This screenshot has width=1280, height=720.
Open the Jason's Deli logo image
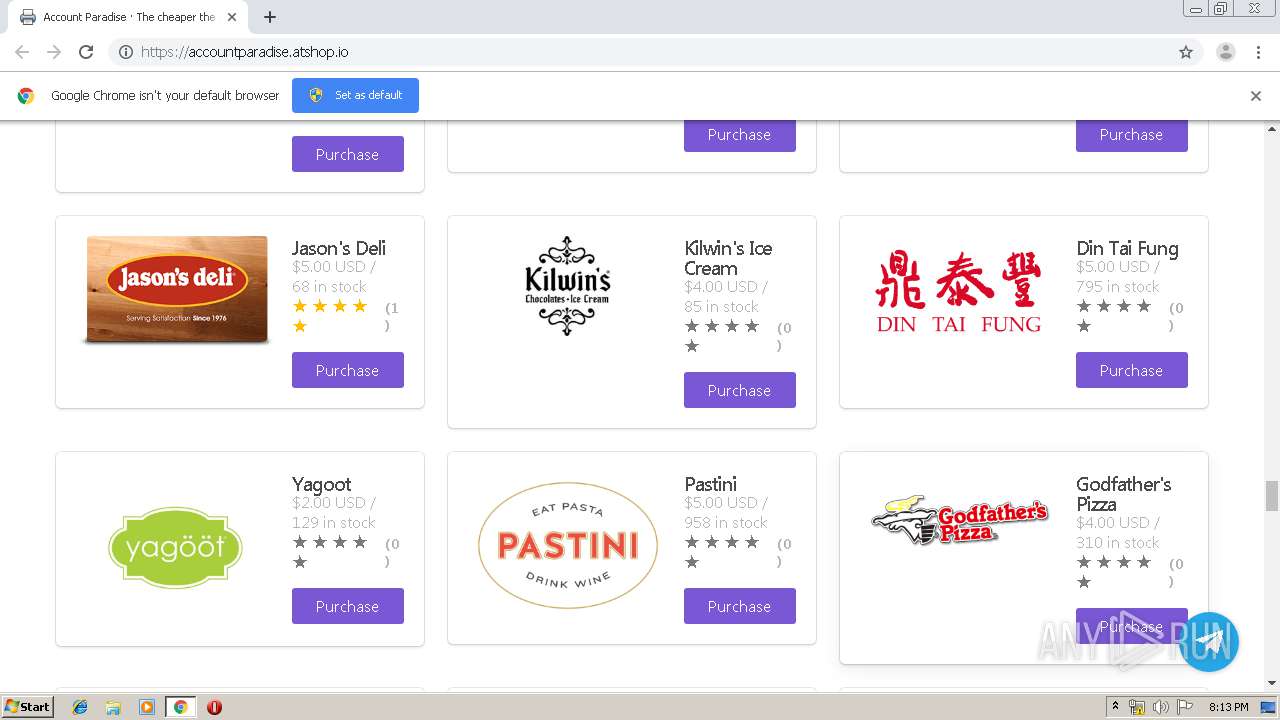coord(177,289)
